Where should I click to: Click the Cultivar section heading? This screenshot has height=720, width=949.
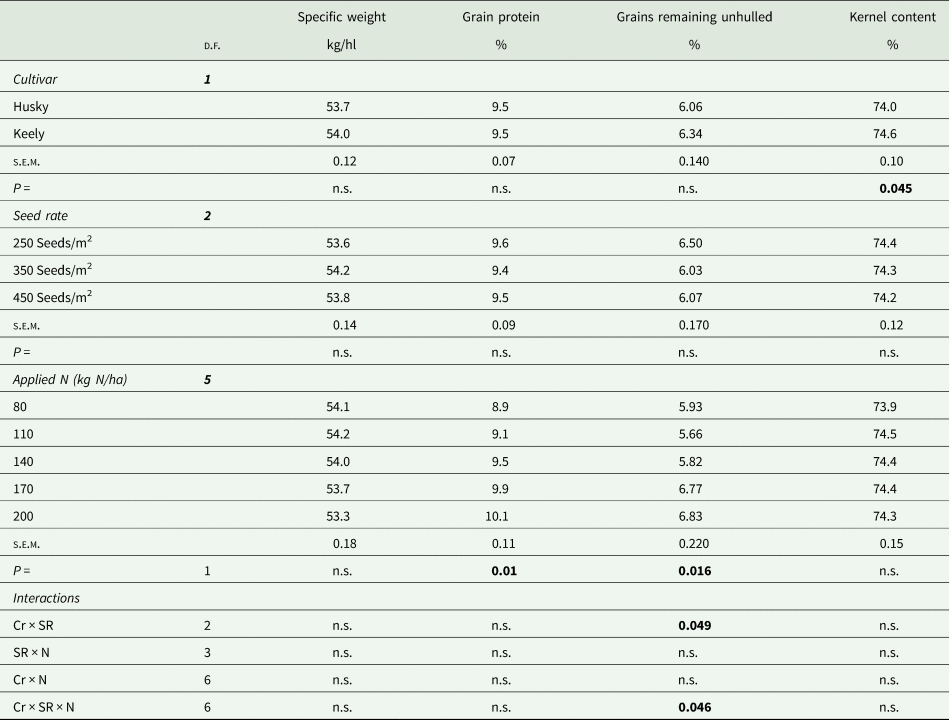(35, 78)
